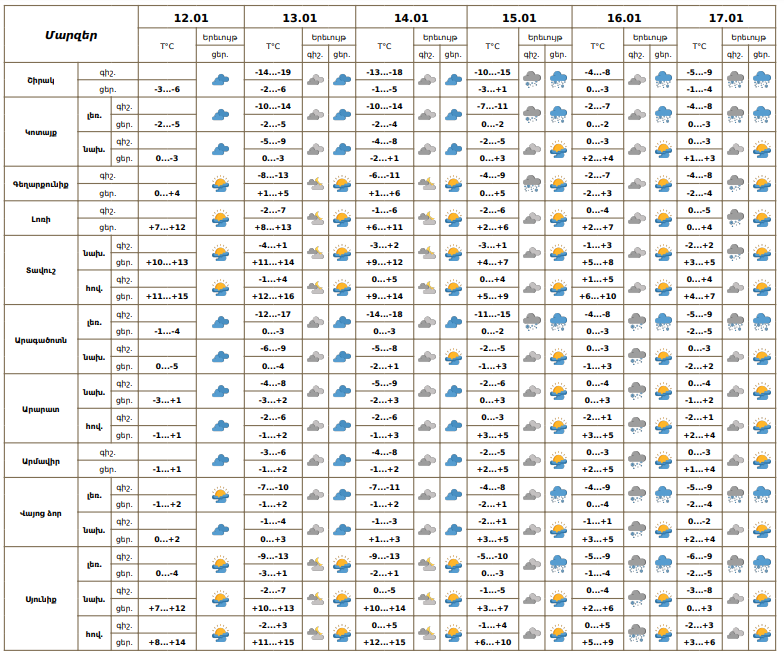Click Գեղարքունիք partly sunny icon for 12.01
The width and height of the screenshot is (784, 657).
pos(220,184)
